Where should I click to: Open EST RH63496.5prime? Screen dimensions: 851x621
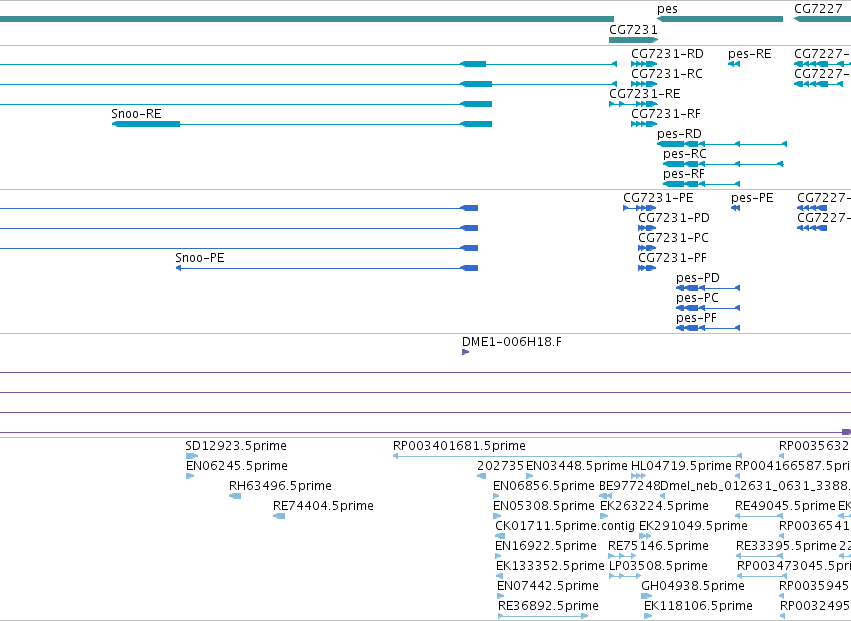(280, 486)
